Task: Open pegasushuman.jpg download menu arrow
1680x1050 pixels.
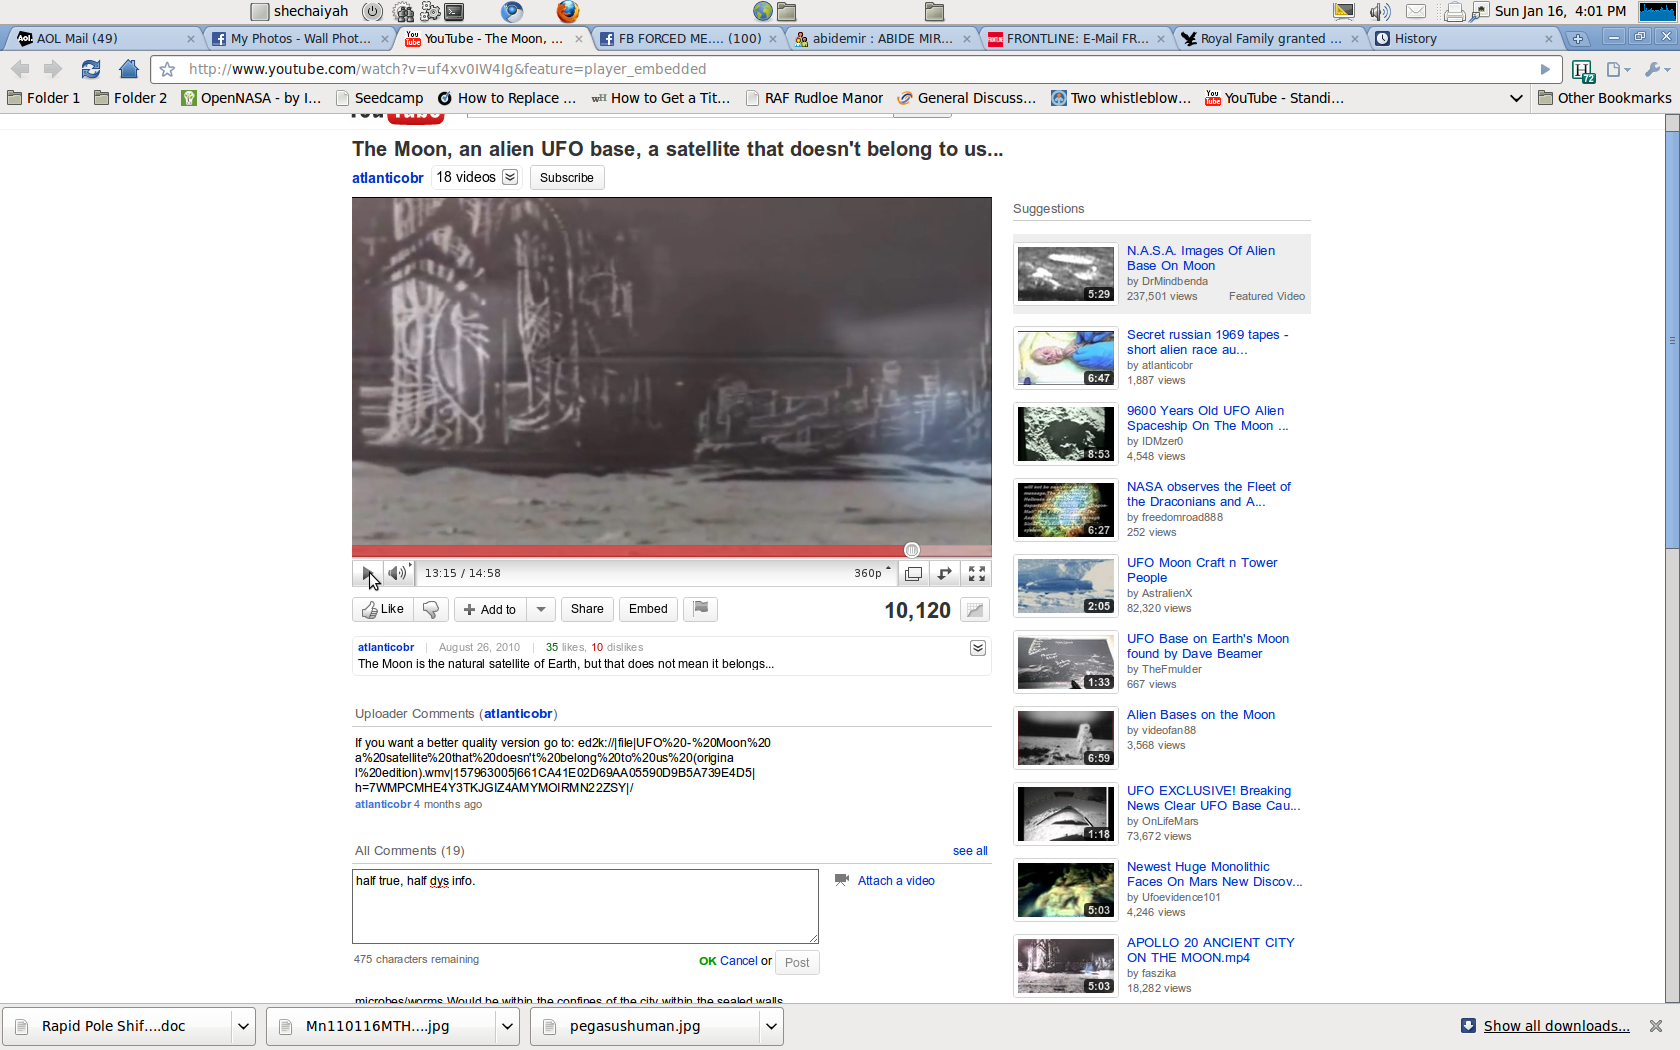Action: (771, 1027)
